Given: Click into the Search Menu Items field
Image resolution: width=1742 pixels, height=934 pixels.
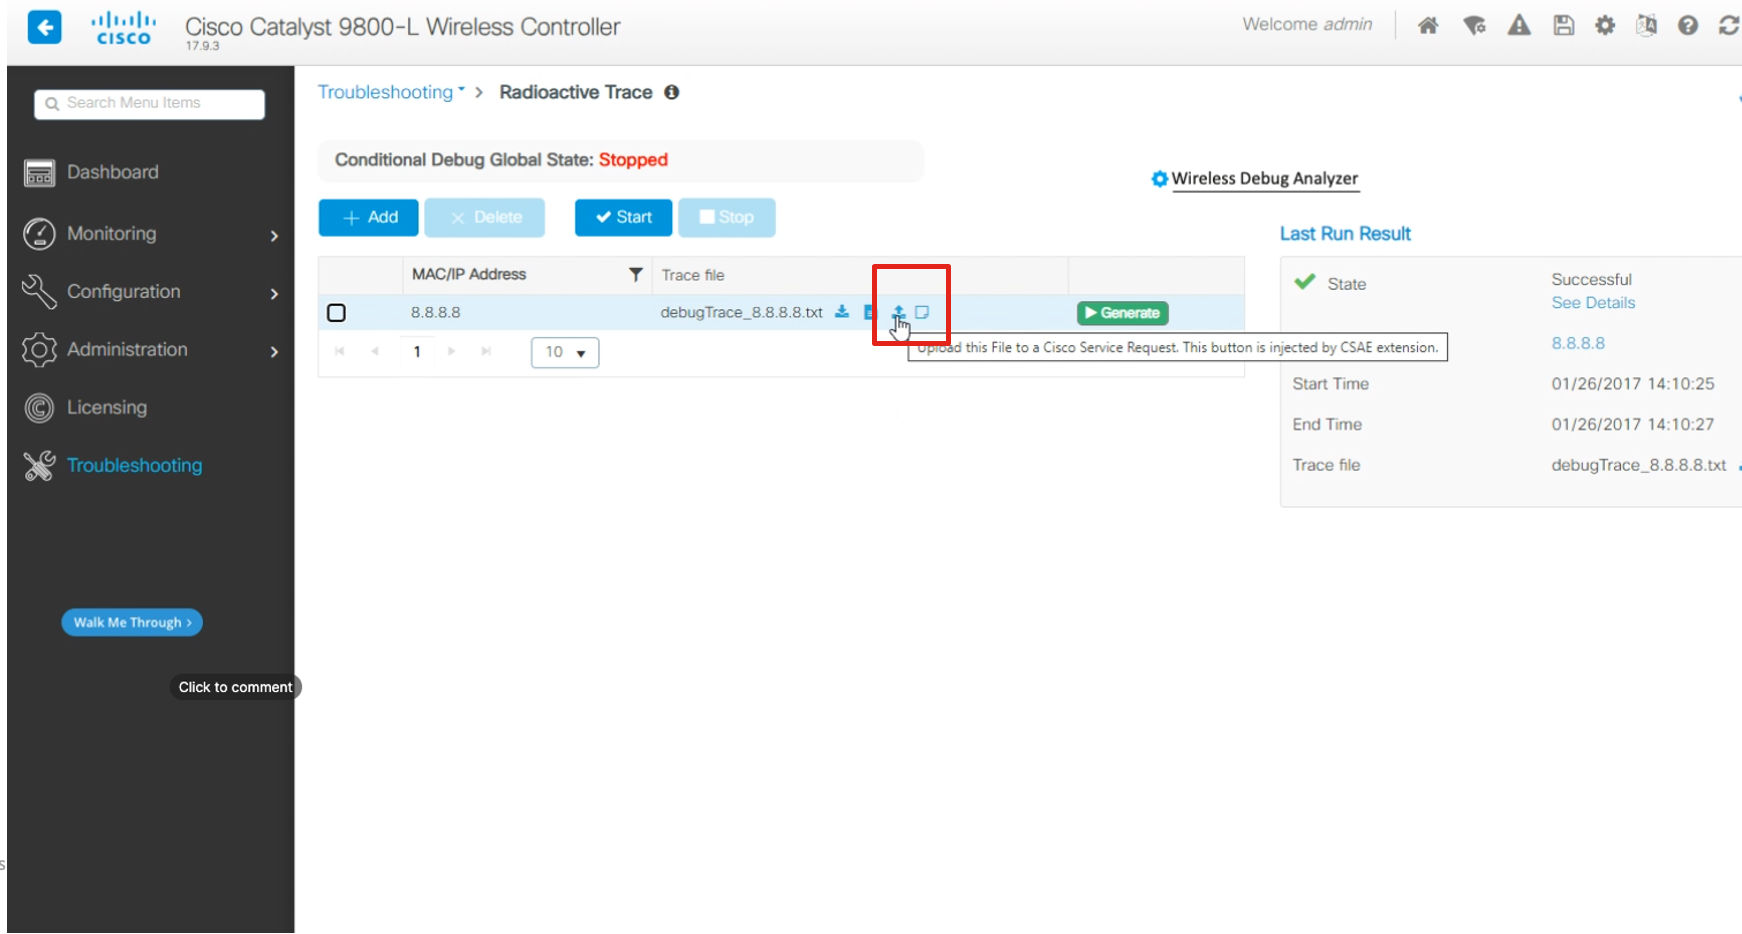Looking at the screenshot, I should tap(150, 103).
